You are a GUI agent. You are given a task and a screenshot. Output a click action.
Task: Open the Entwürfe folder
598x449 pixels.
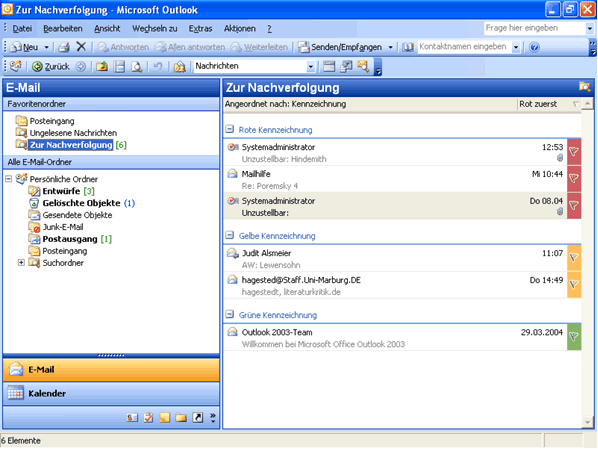pos(61,191)
